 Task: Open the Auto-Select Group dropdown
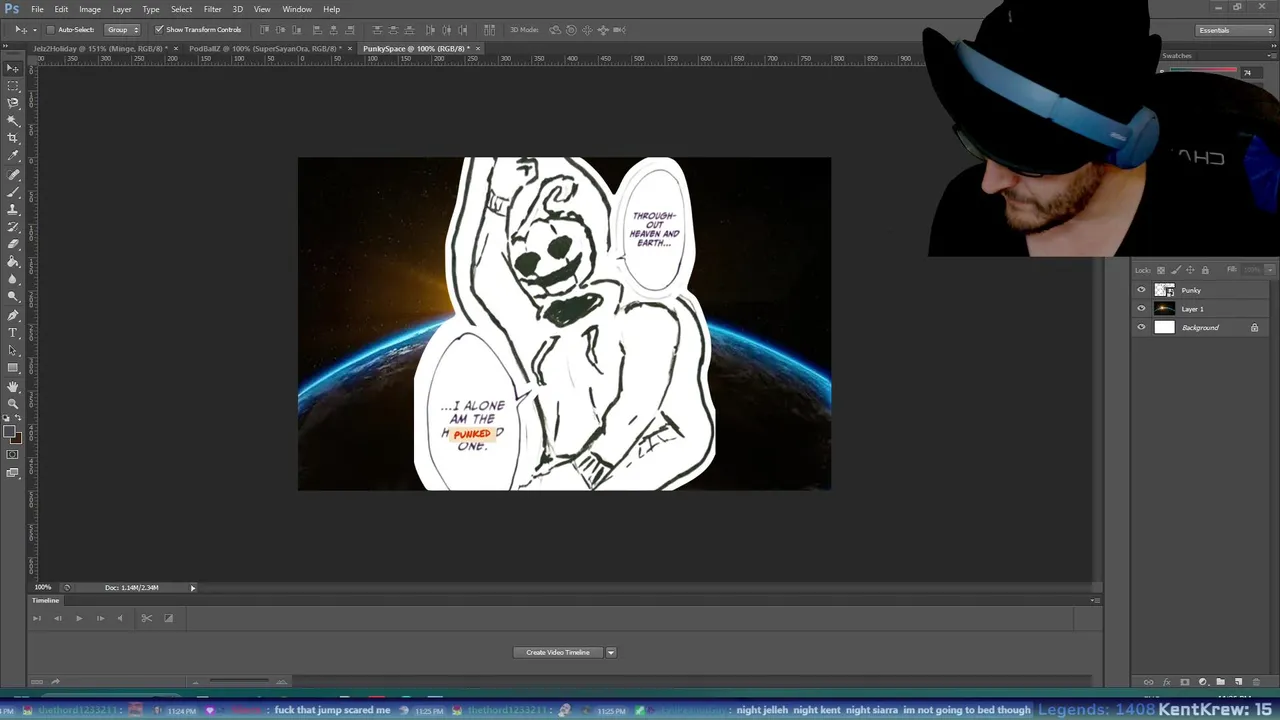tap(123, 30)
